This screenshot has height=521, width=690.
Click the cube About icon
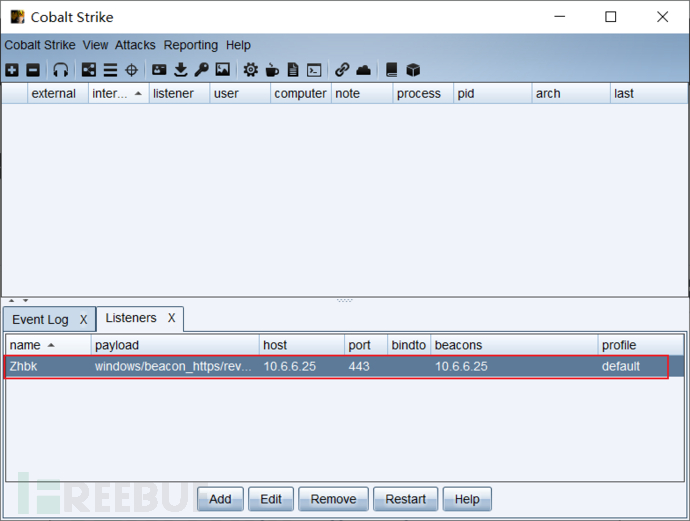(413, 70)
